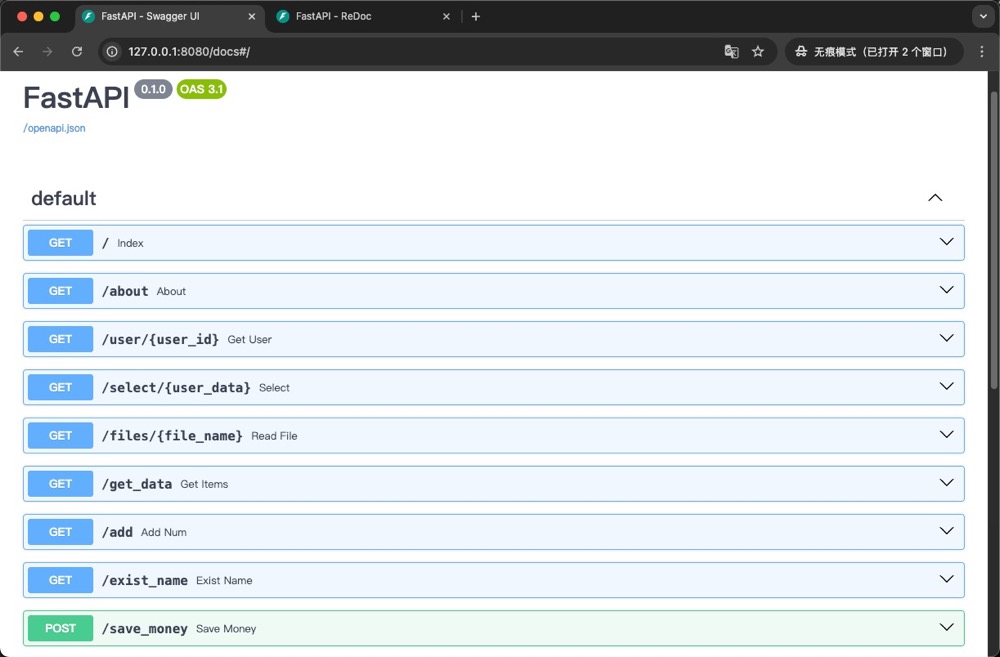This screenshot has width=1000, height=657.
Task: Click the page reload icon
Action: point(77,51)
